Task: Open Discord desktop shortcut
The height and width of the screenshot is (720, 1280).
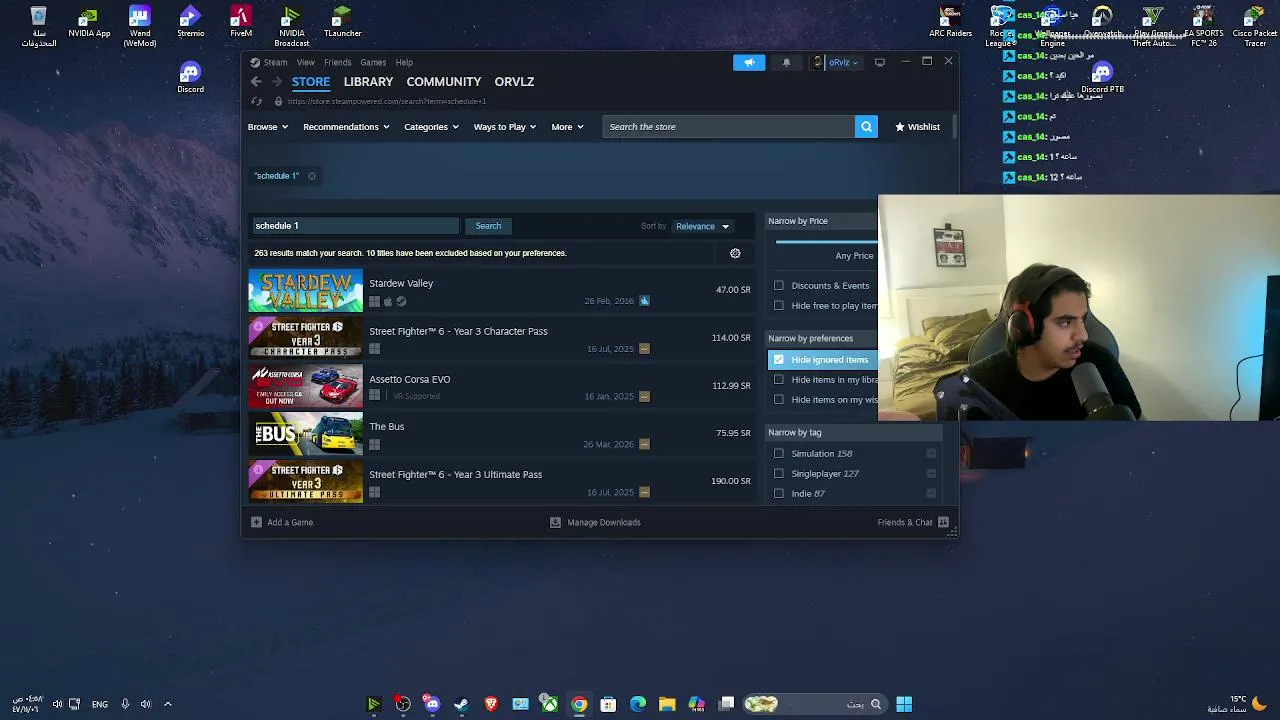Action: tap(190, 78)
